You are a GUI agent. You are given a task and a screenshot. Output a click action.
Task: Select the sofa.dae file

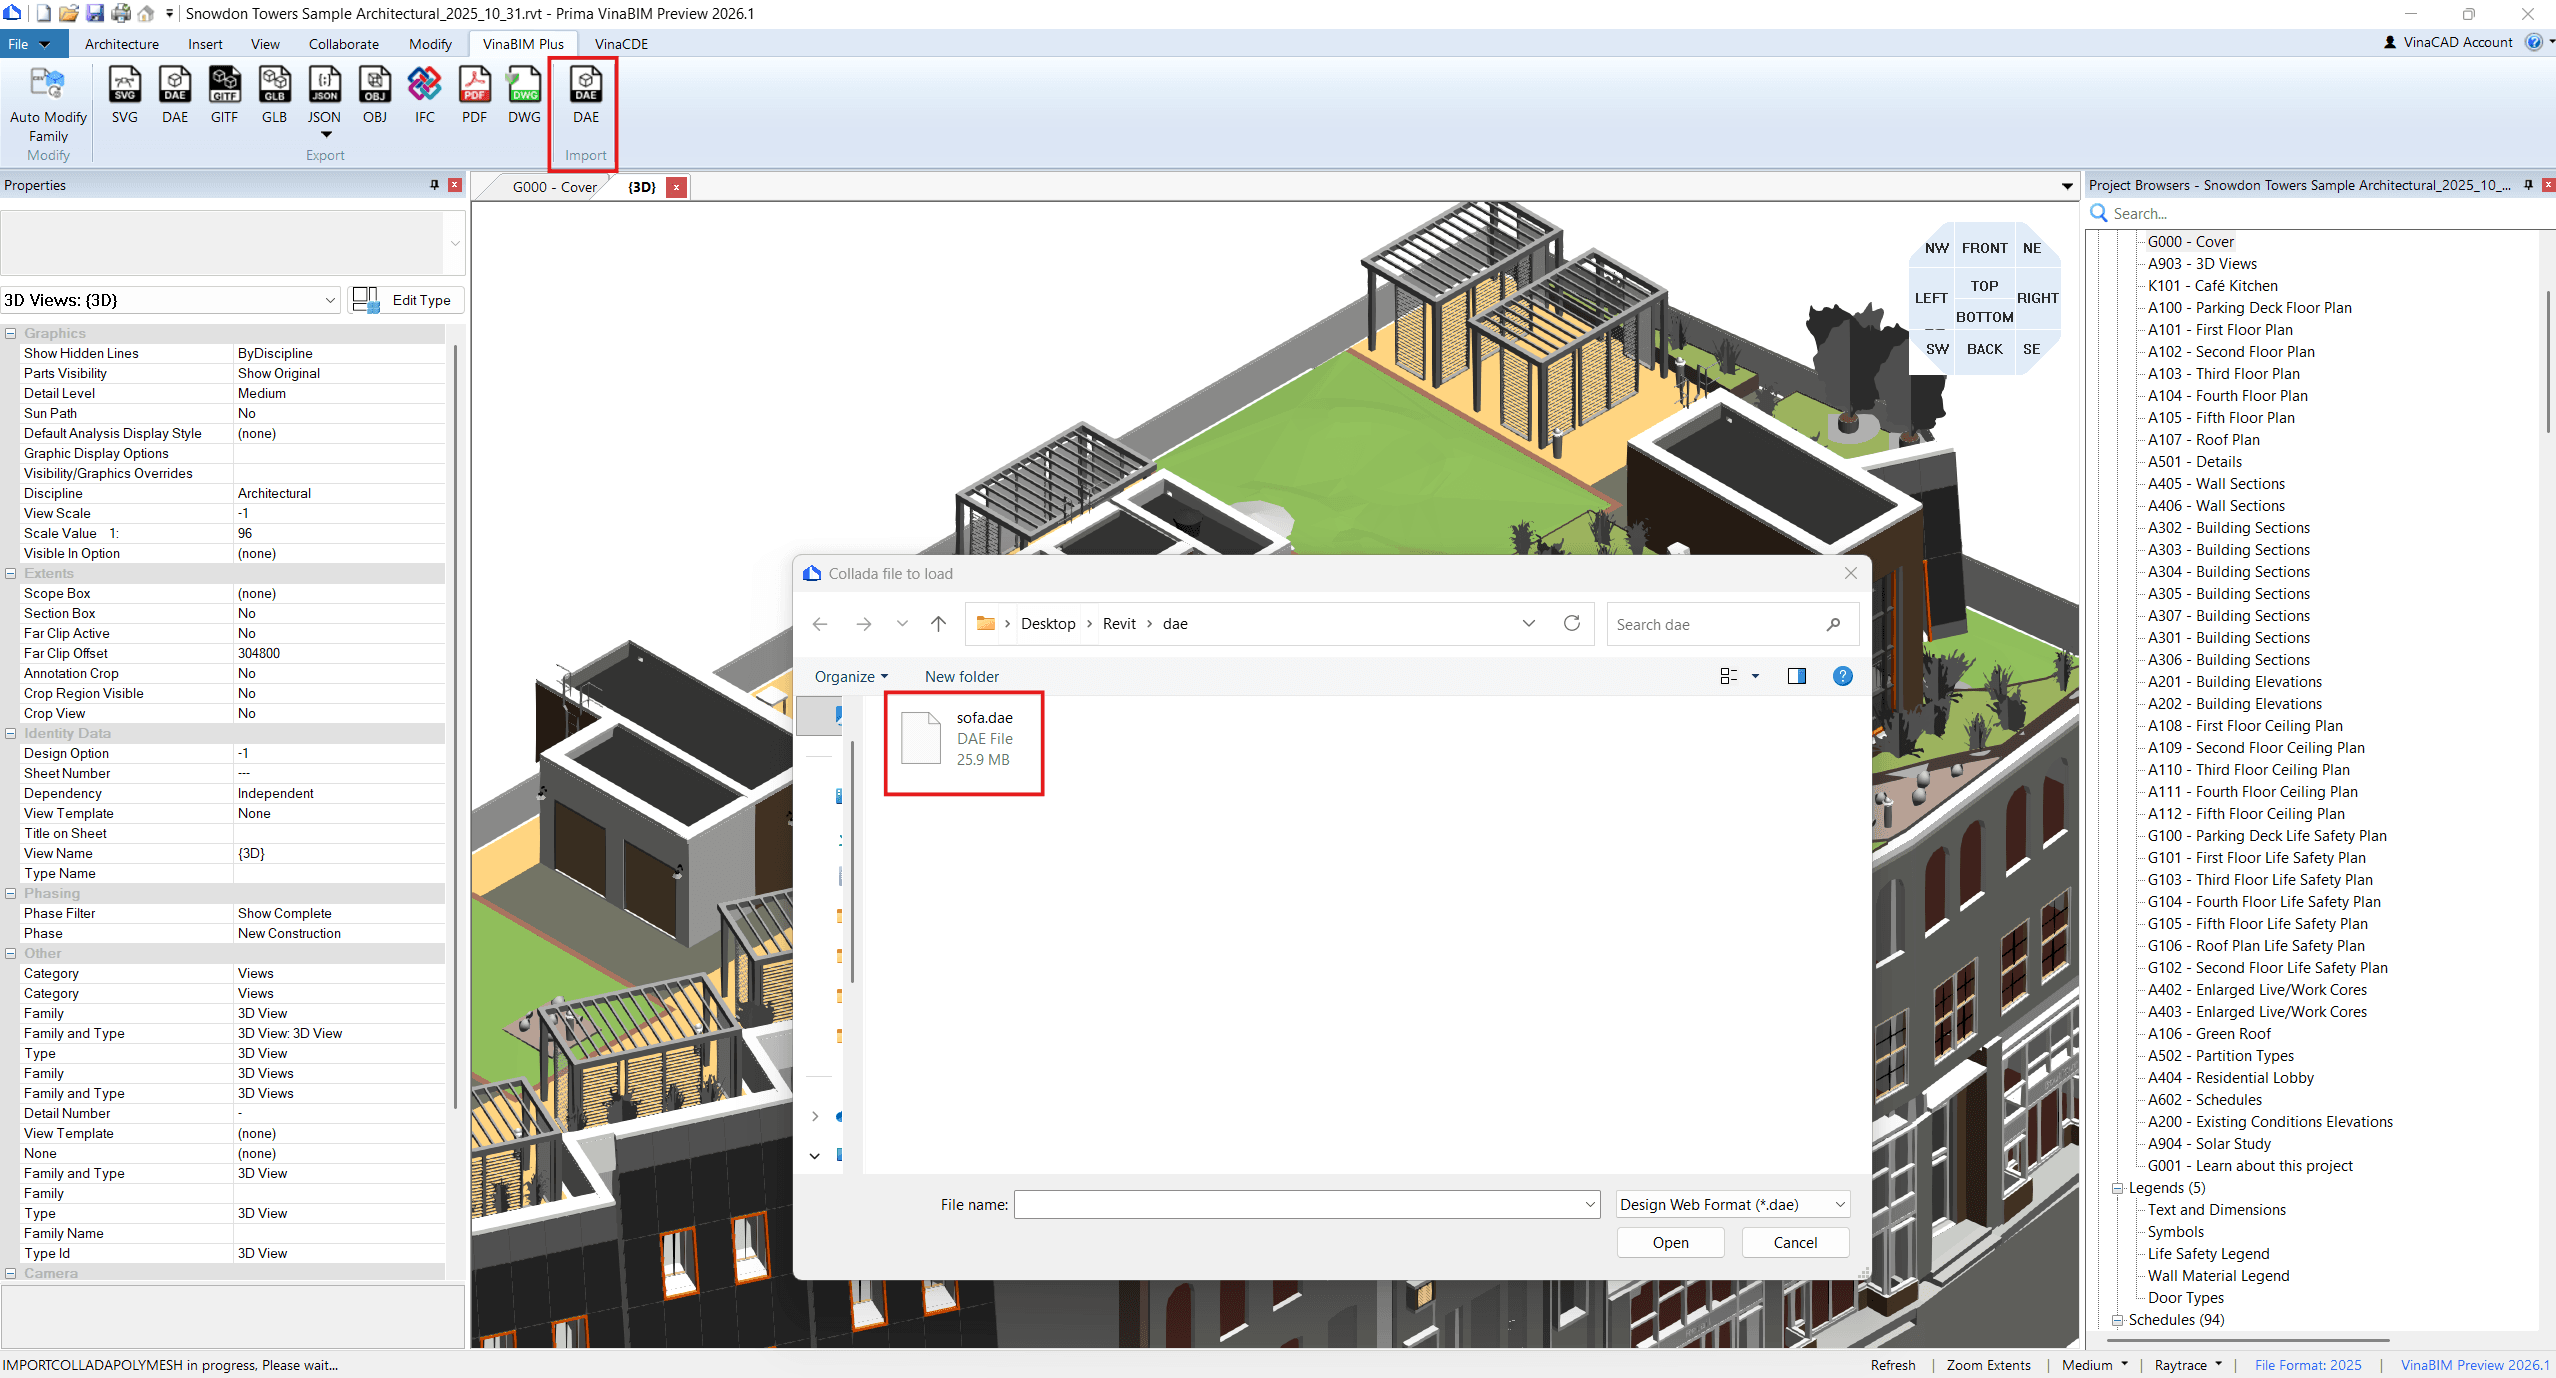tap(963, 739)
